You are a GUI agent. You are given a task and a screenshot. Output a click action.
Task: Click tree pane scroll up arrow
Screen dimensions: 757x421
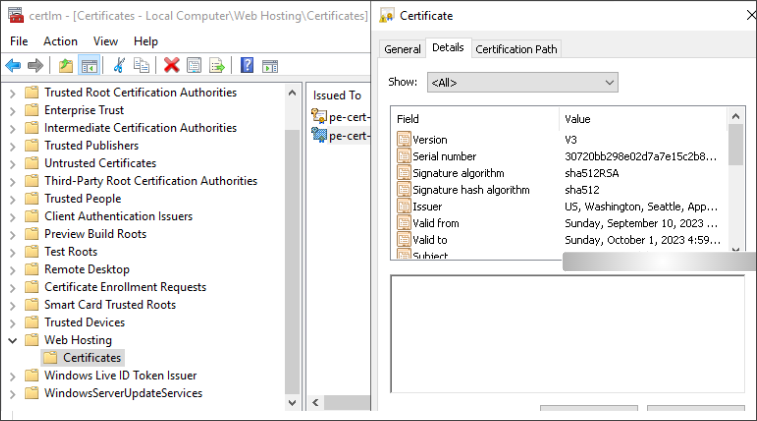[292, 92]
